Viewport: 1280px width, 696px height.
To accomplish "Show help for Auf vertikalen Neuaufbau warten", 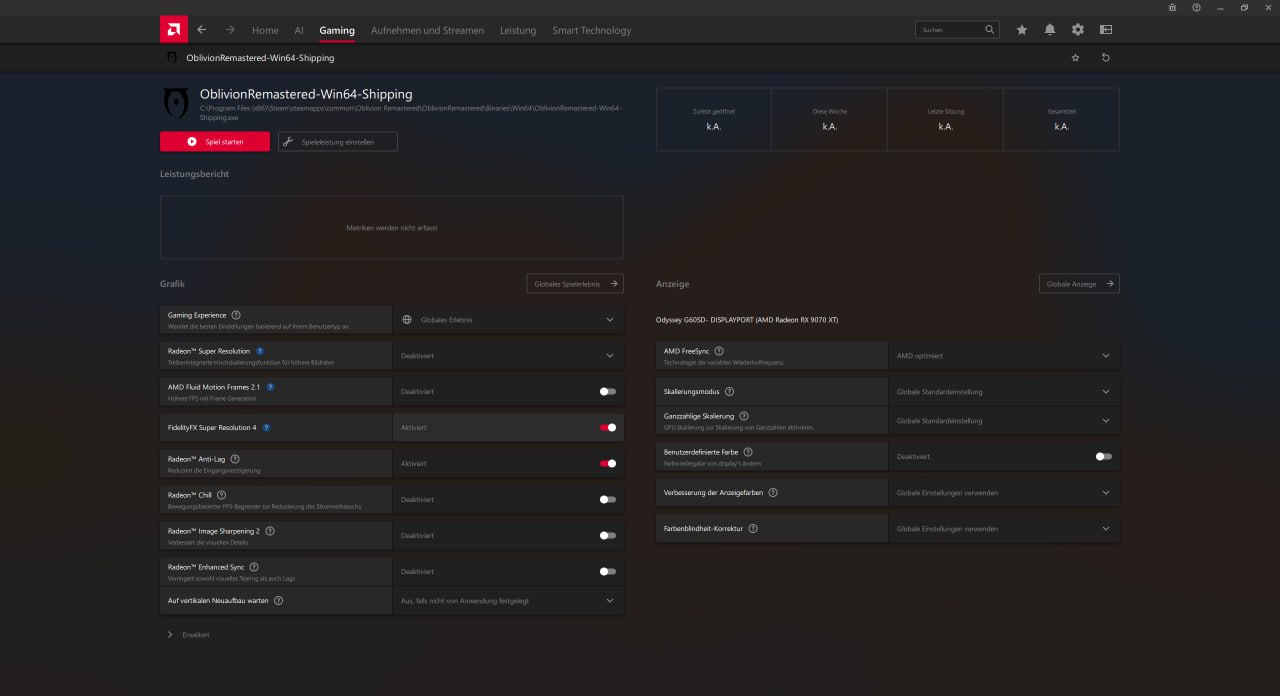I will [279, 601].
